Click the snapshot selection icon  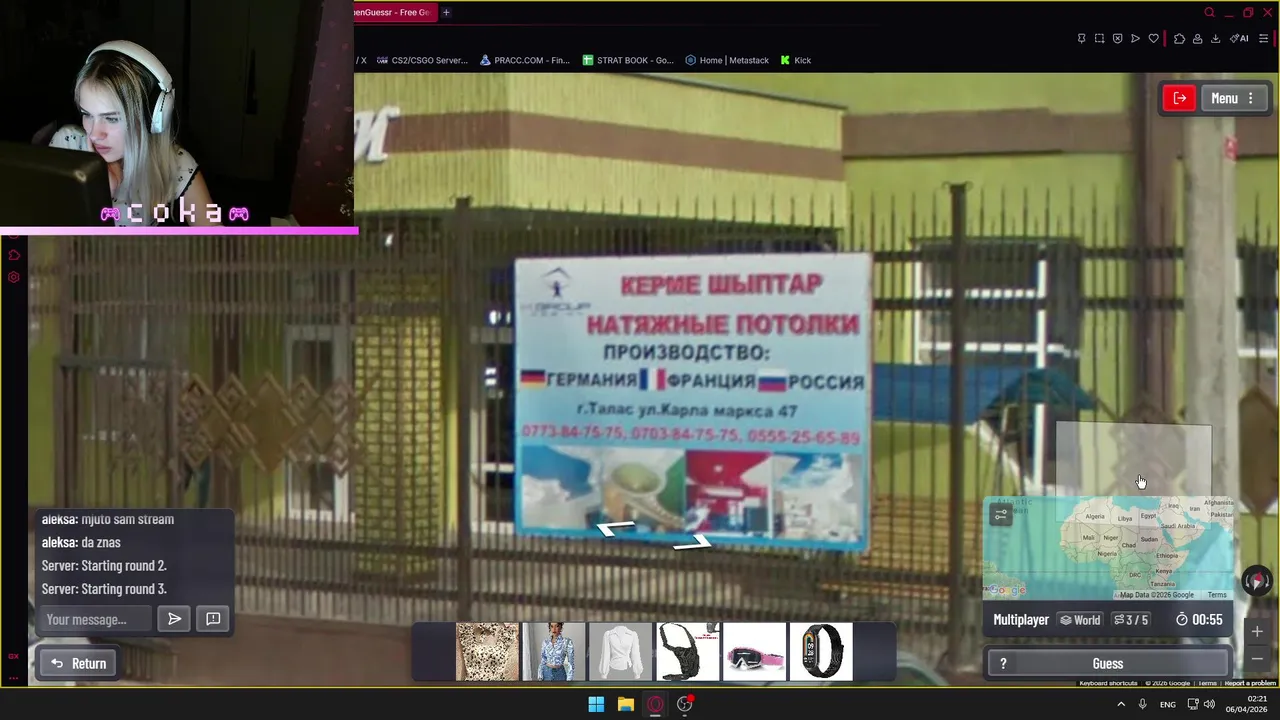pos(1099,38)
